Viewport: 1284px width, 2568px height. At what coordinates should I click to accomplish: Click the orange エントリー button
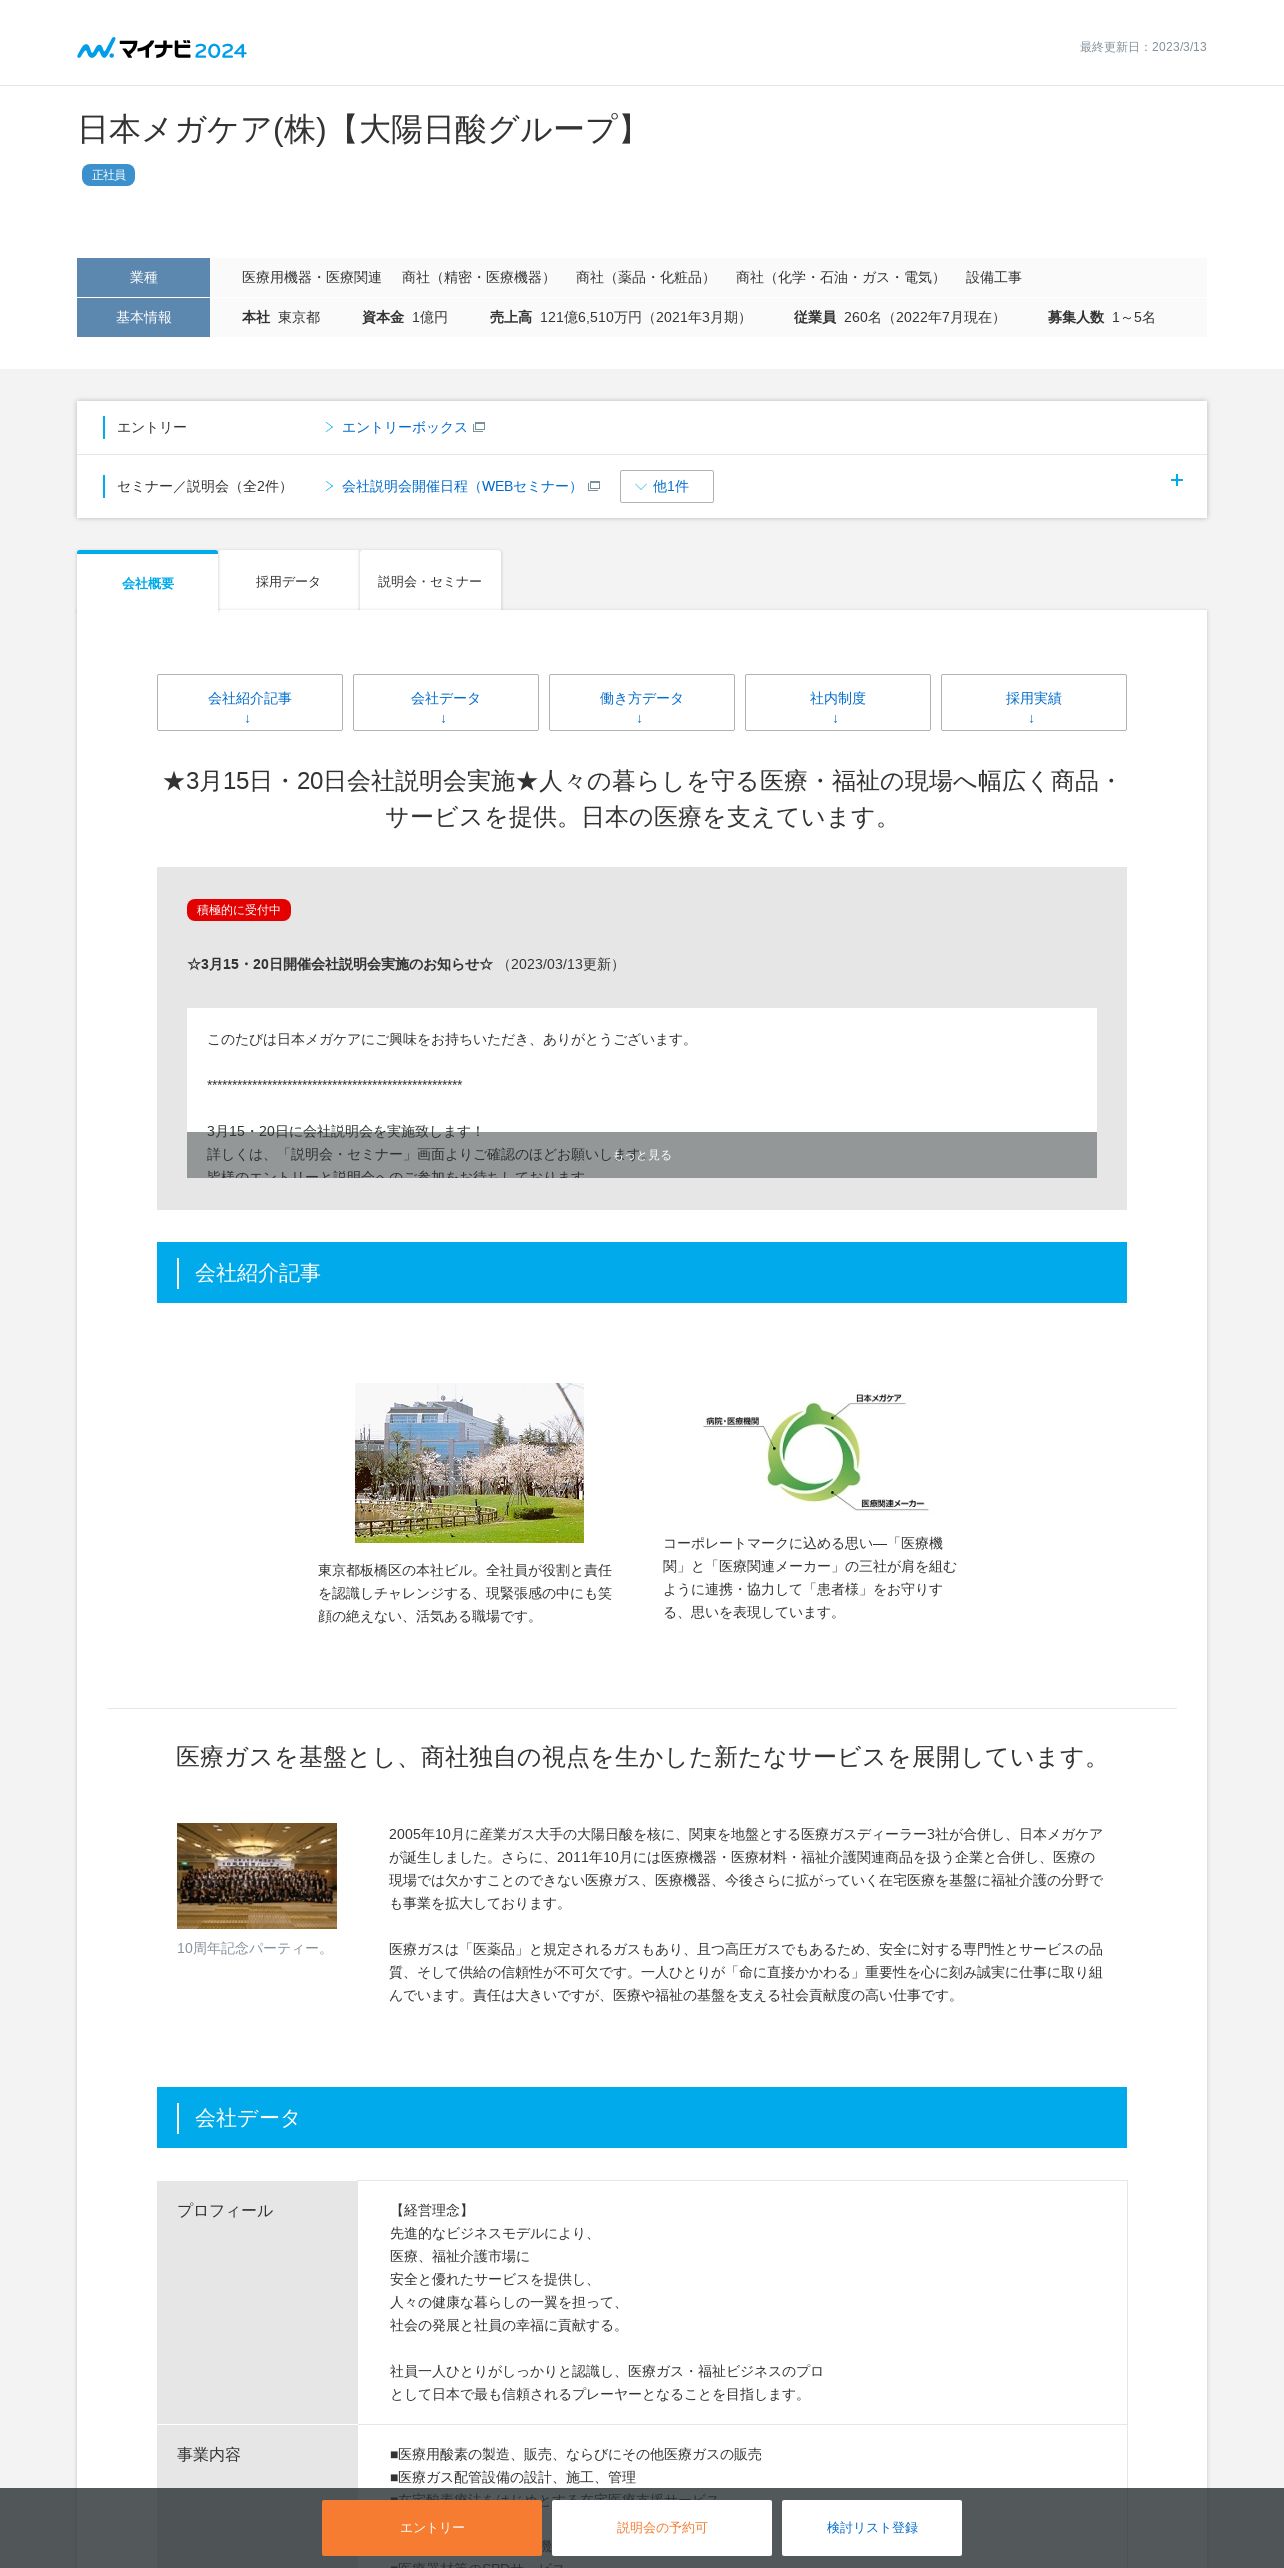(x=432, y=2528)
